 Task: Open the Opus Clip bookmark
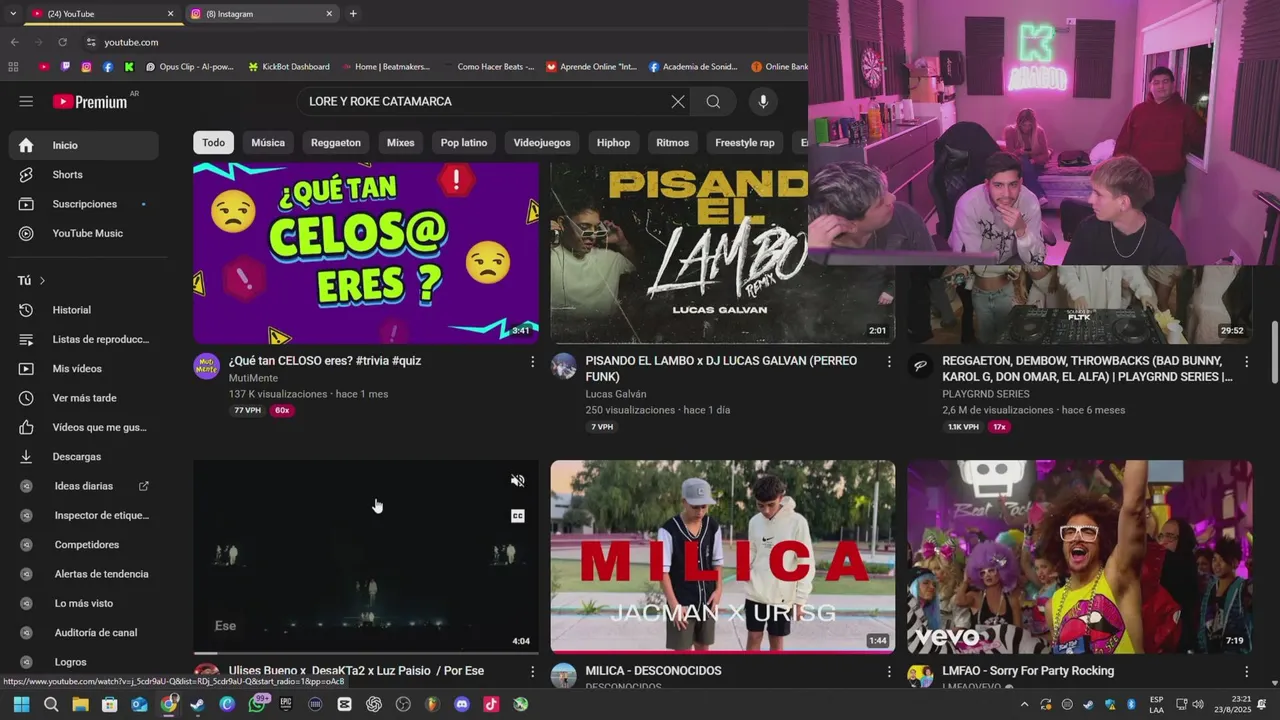pos(190,67)
